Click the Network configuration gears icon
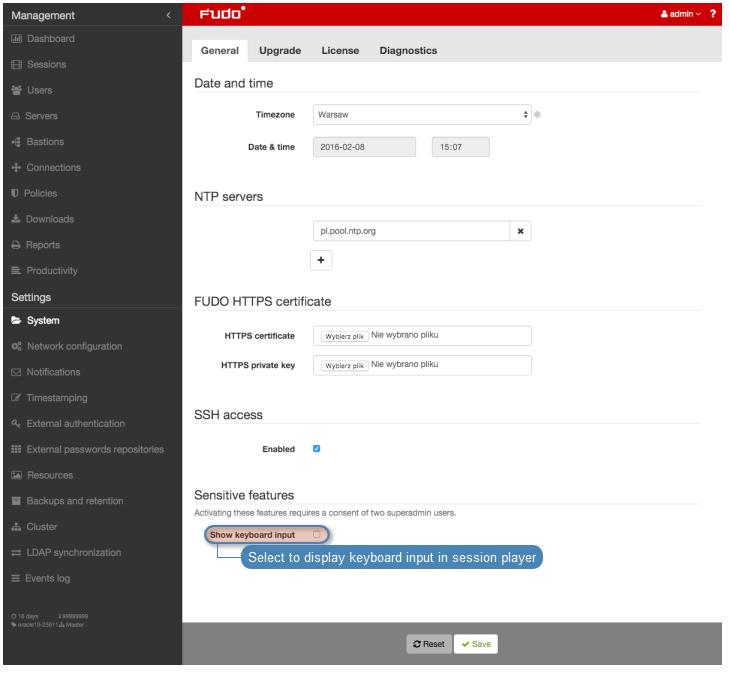The image size is (730, 673). [16, 347]
